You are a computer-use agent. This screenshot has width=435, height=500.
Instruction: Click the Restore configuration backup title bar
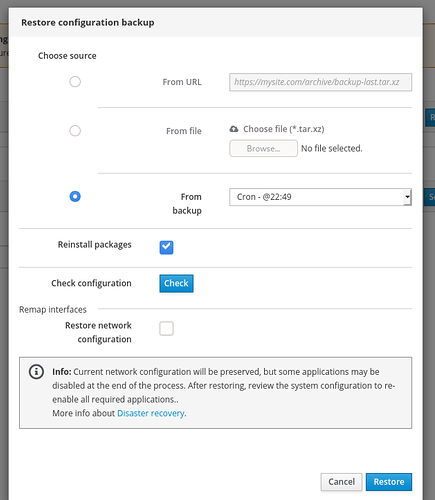216,22
